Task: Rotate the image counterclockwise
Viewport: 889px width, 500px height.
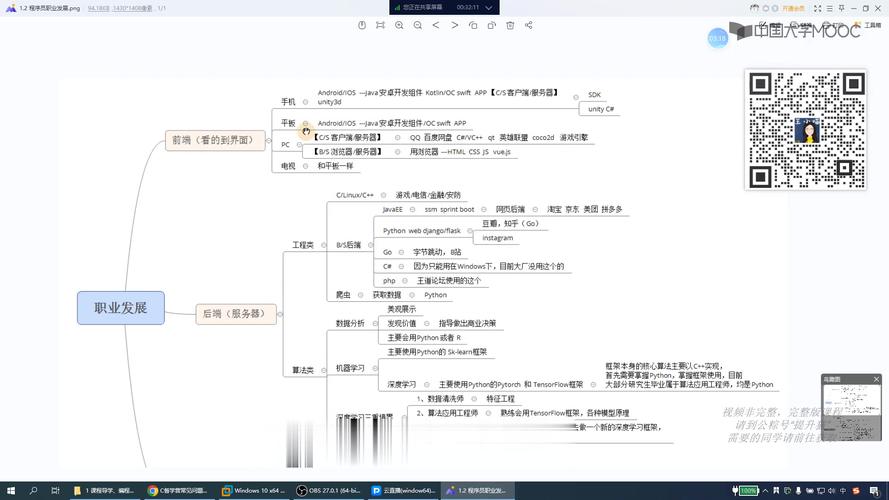Action: click(x=473, y=25)
